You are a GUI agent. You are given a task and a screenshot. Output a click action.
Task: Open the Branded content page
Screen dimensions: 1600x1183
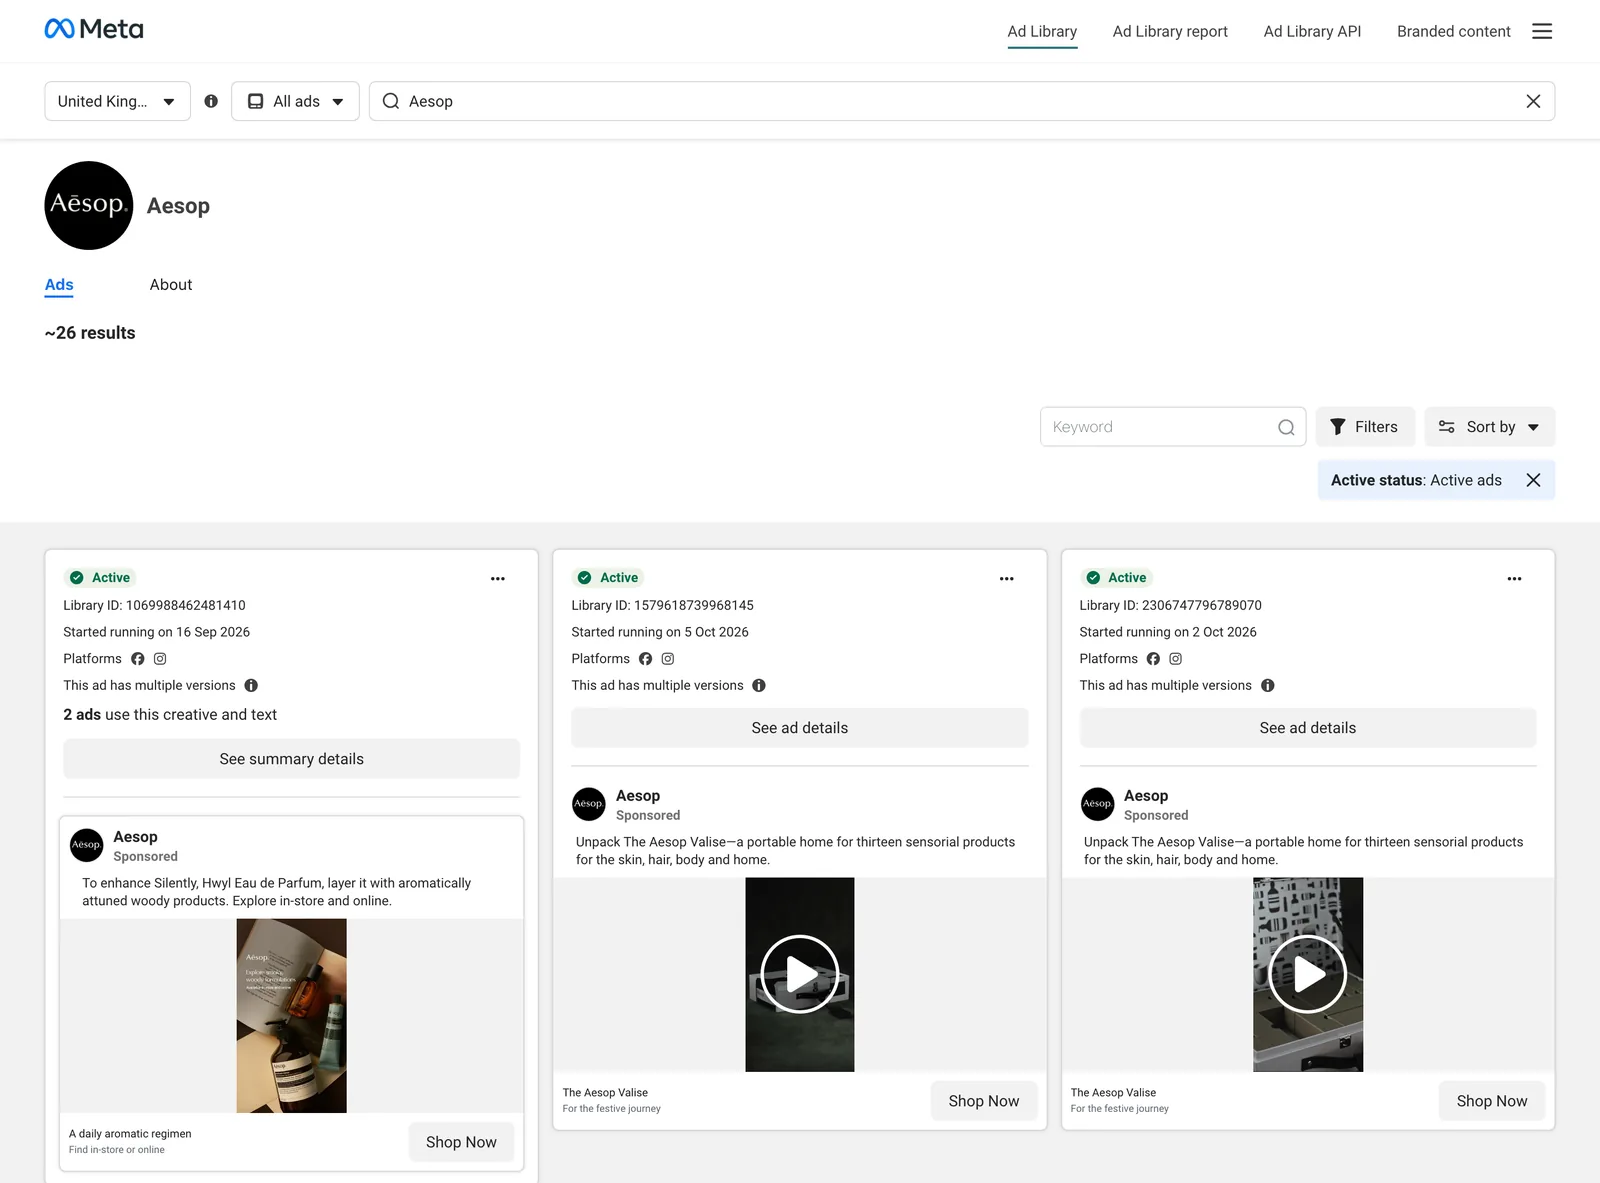point(1453,31)
